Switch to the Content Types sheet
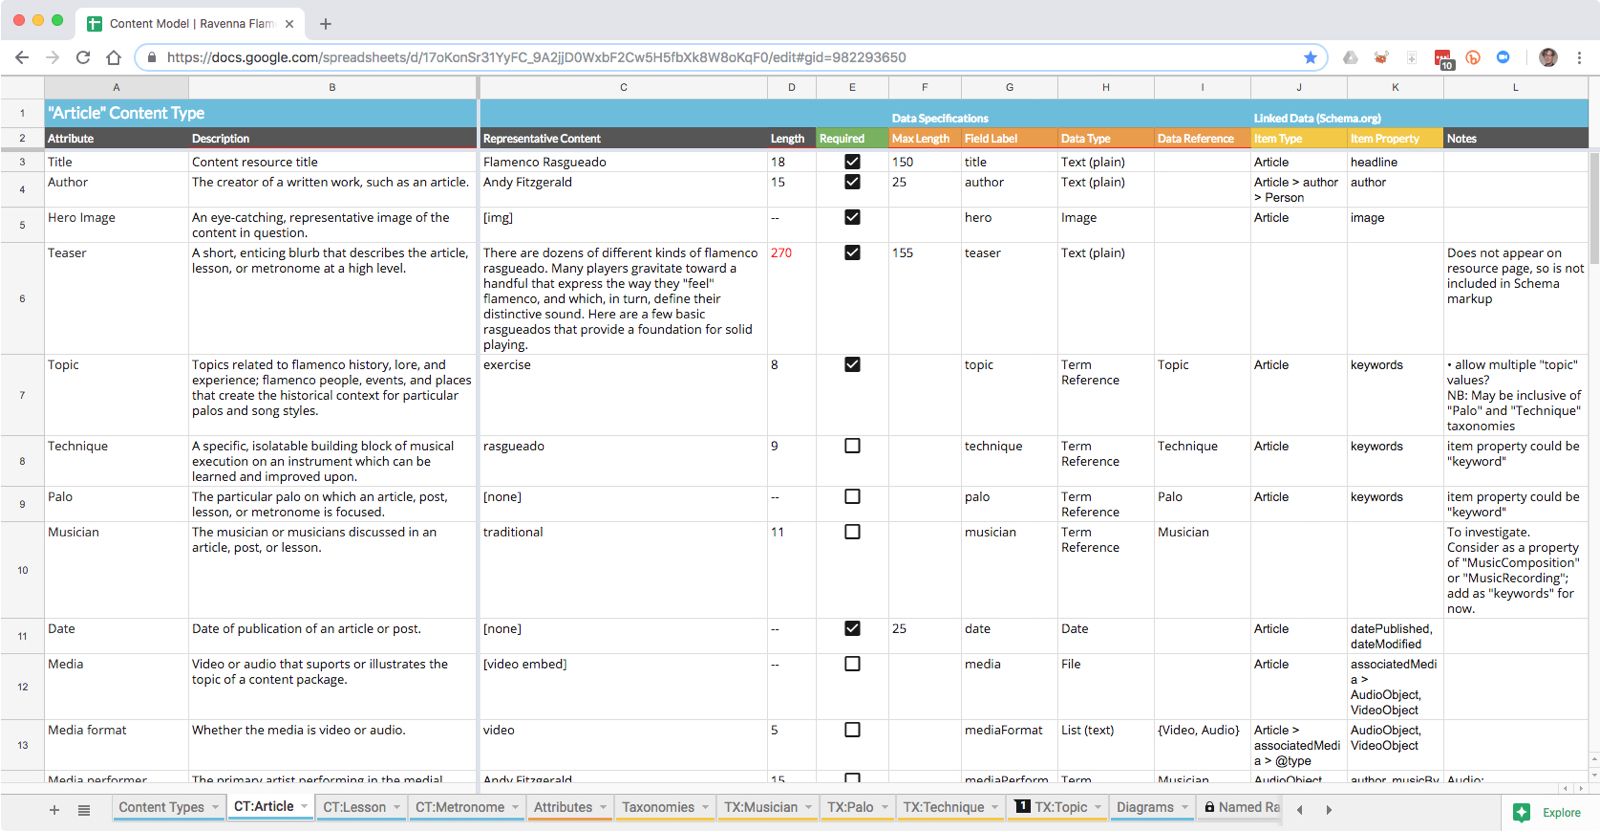The width and height of the screenshot is (1600, 832). coord(161,807)
